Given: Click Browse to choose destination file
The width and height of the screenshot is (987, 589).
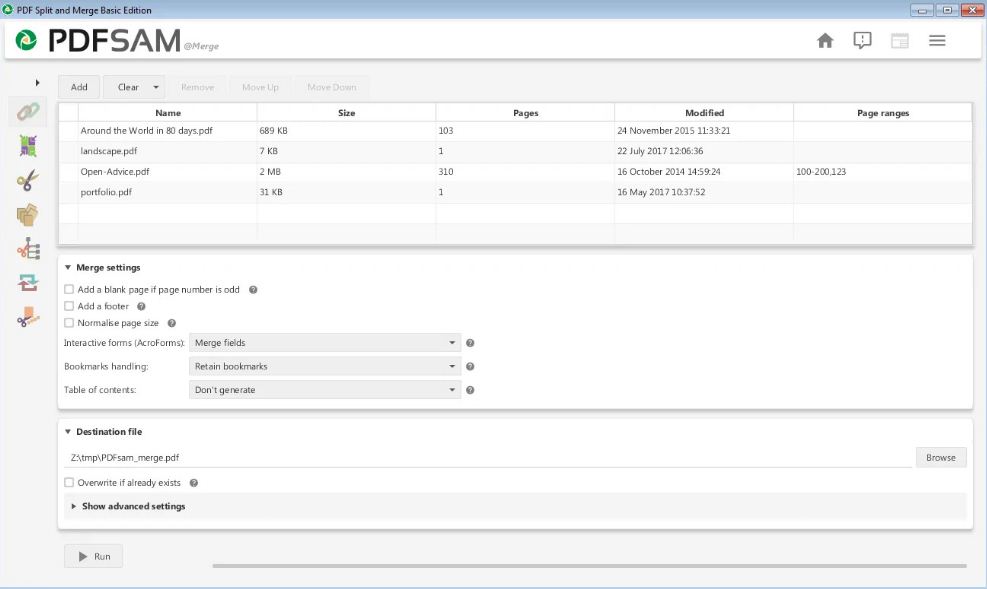Looking at the screenshot, I should 941,457.
